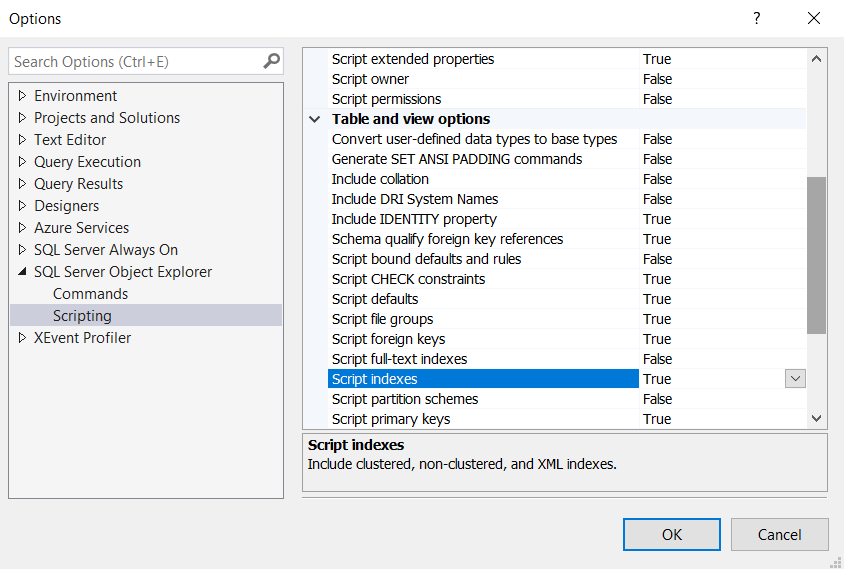Collapse the SQL Server Object Explorer node
This screenshot has height=569, width=844.
(22, 272)
